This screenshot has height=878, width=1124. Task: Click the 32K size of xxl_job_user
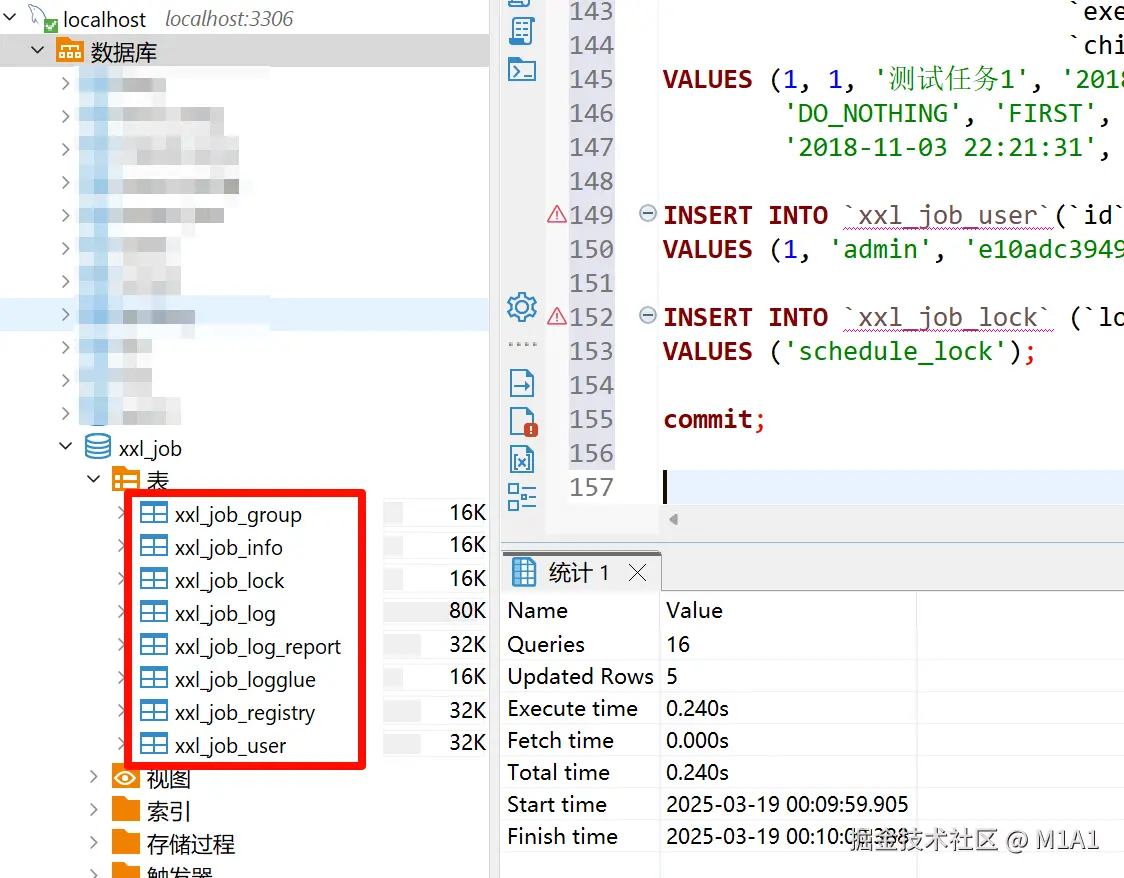pos(467,743)
